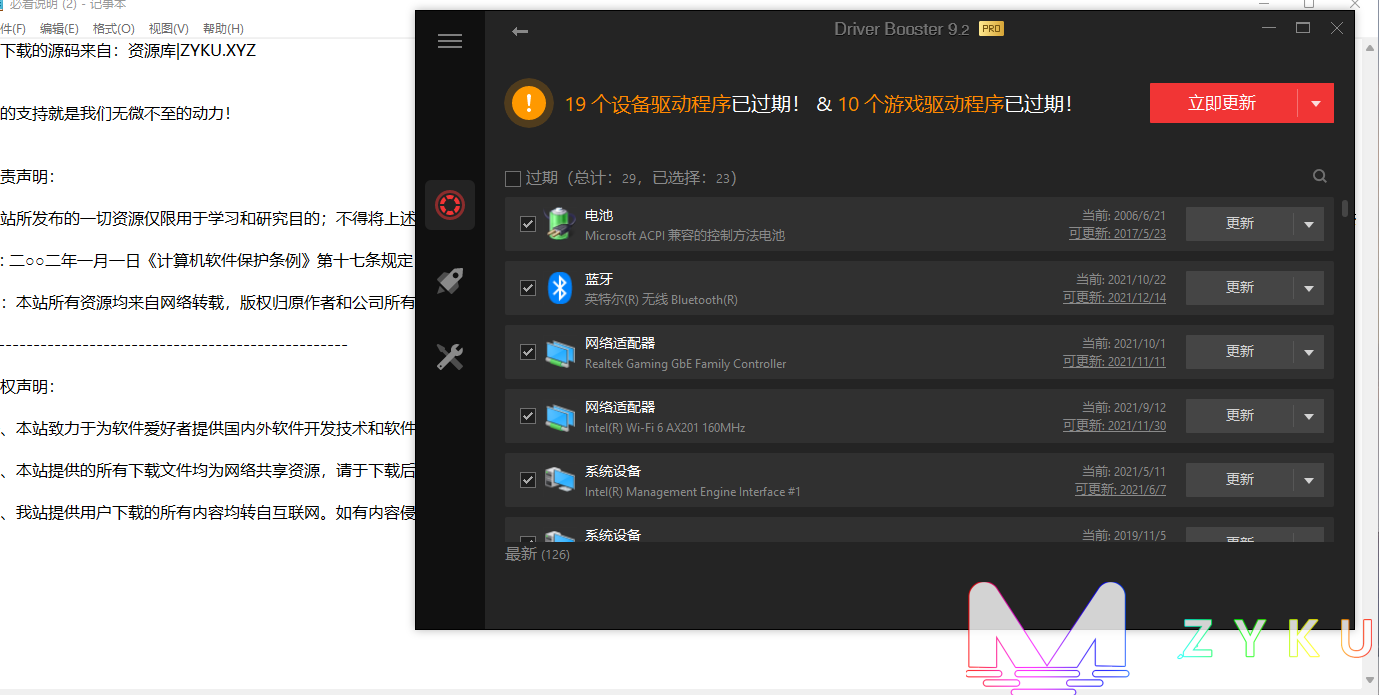Click Realtek Gaming GbE Family Controller text
This screenshot has height=695, width=1379.
click(x=686, y=364)
